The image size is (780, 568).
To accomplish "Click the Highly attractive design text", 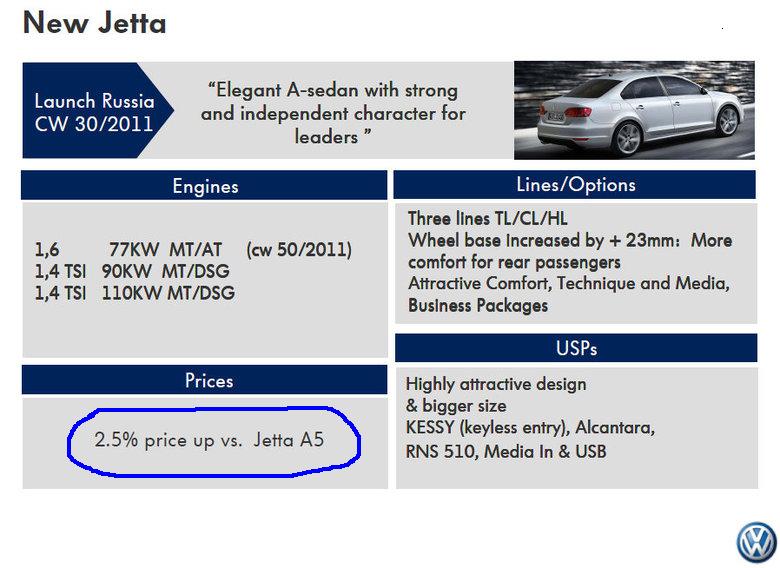I will [496, 384].
